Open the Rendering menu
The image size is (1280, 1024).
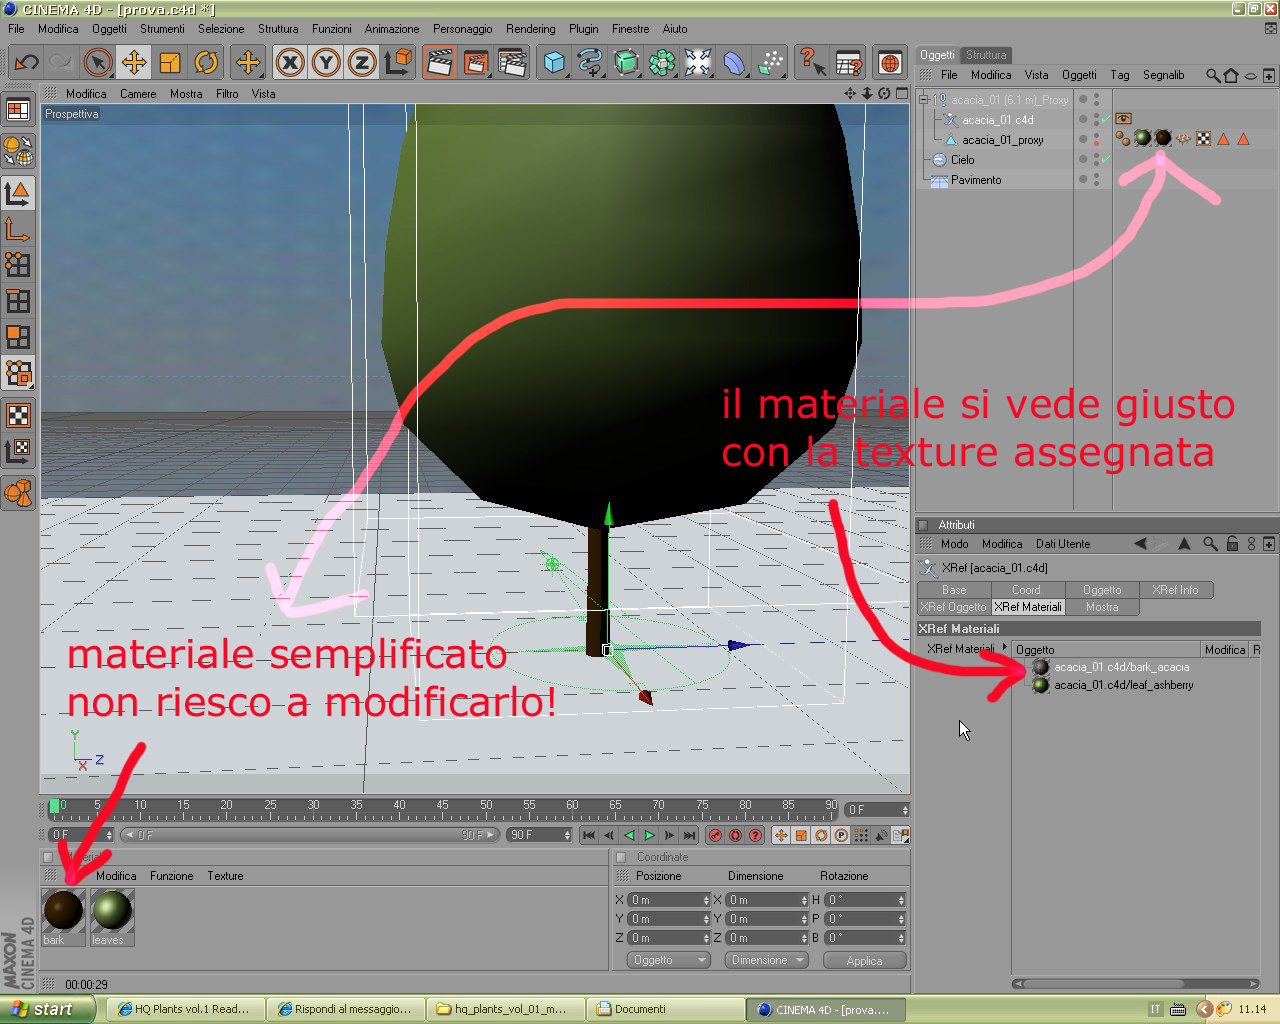(x=530, y=29)
